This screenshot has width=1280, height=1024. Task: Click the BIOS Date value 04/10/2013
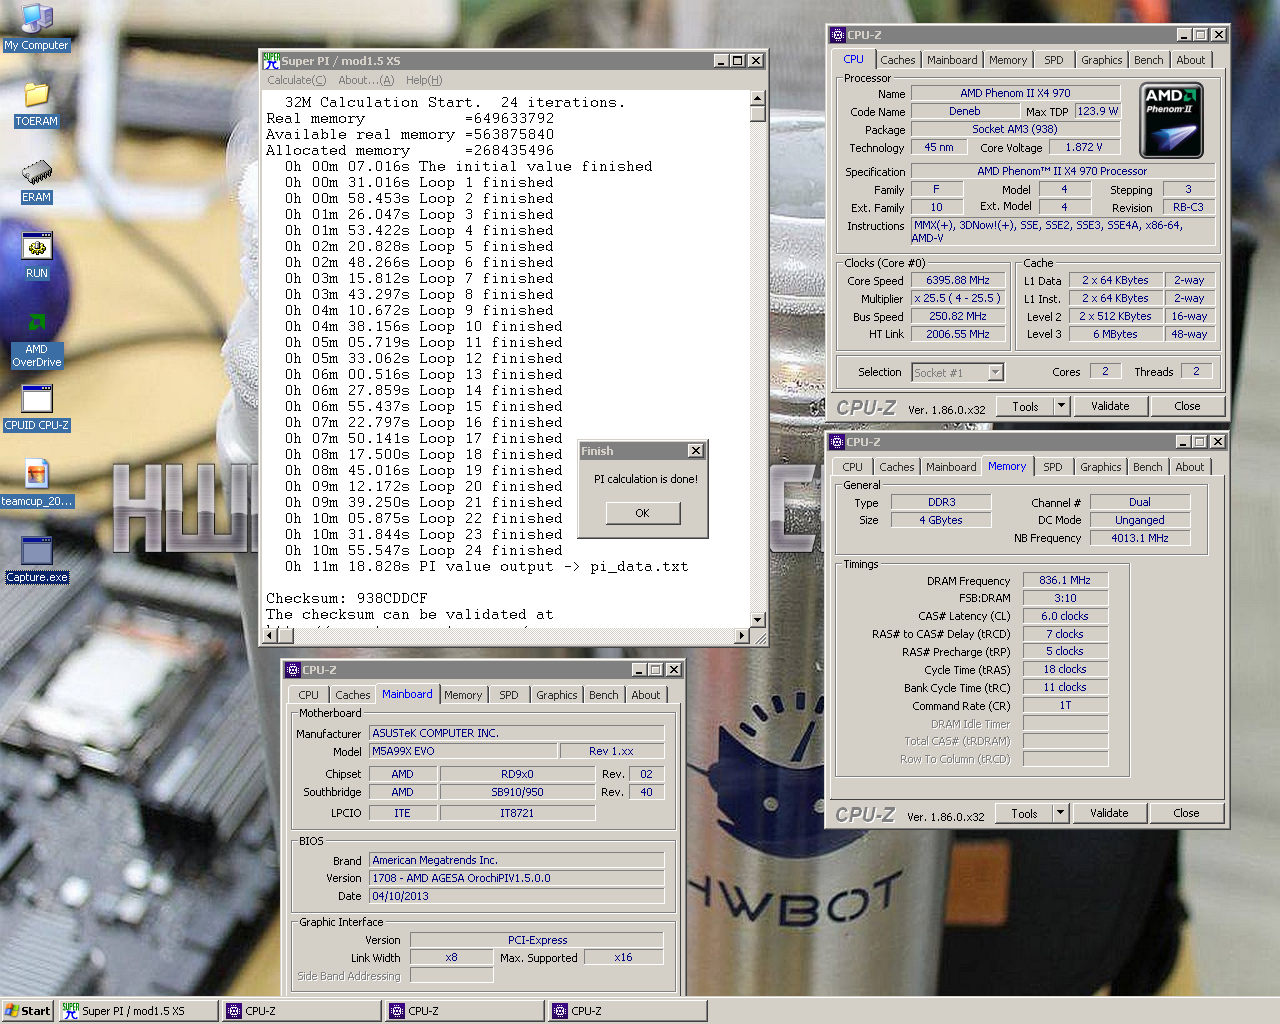[x=516, y=896]
